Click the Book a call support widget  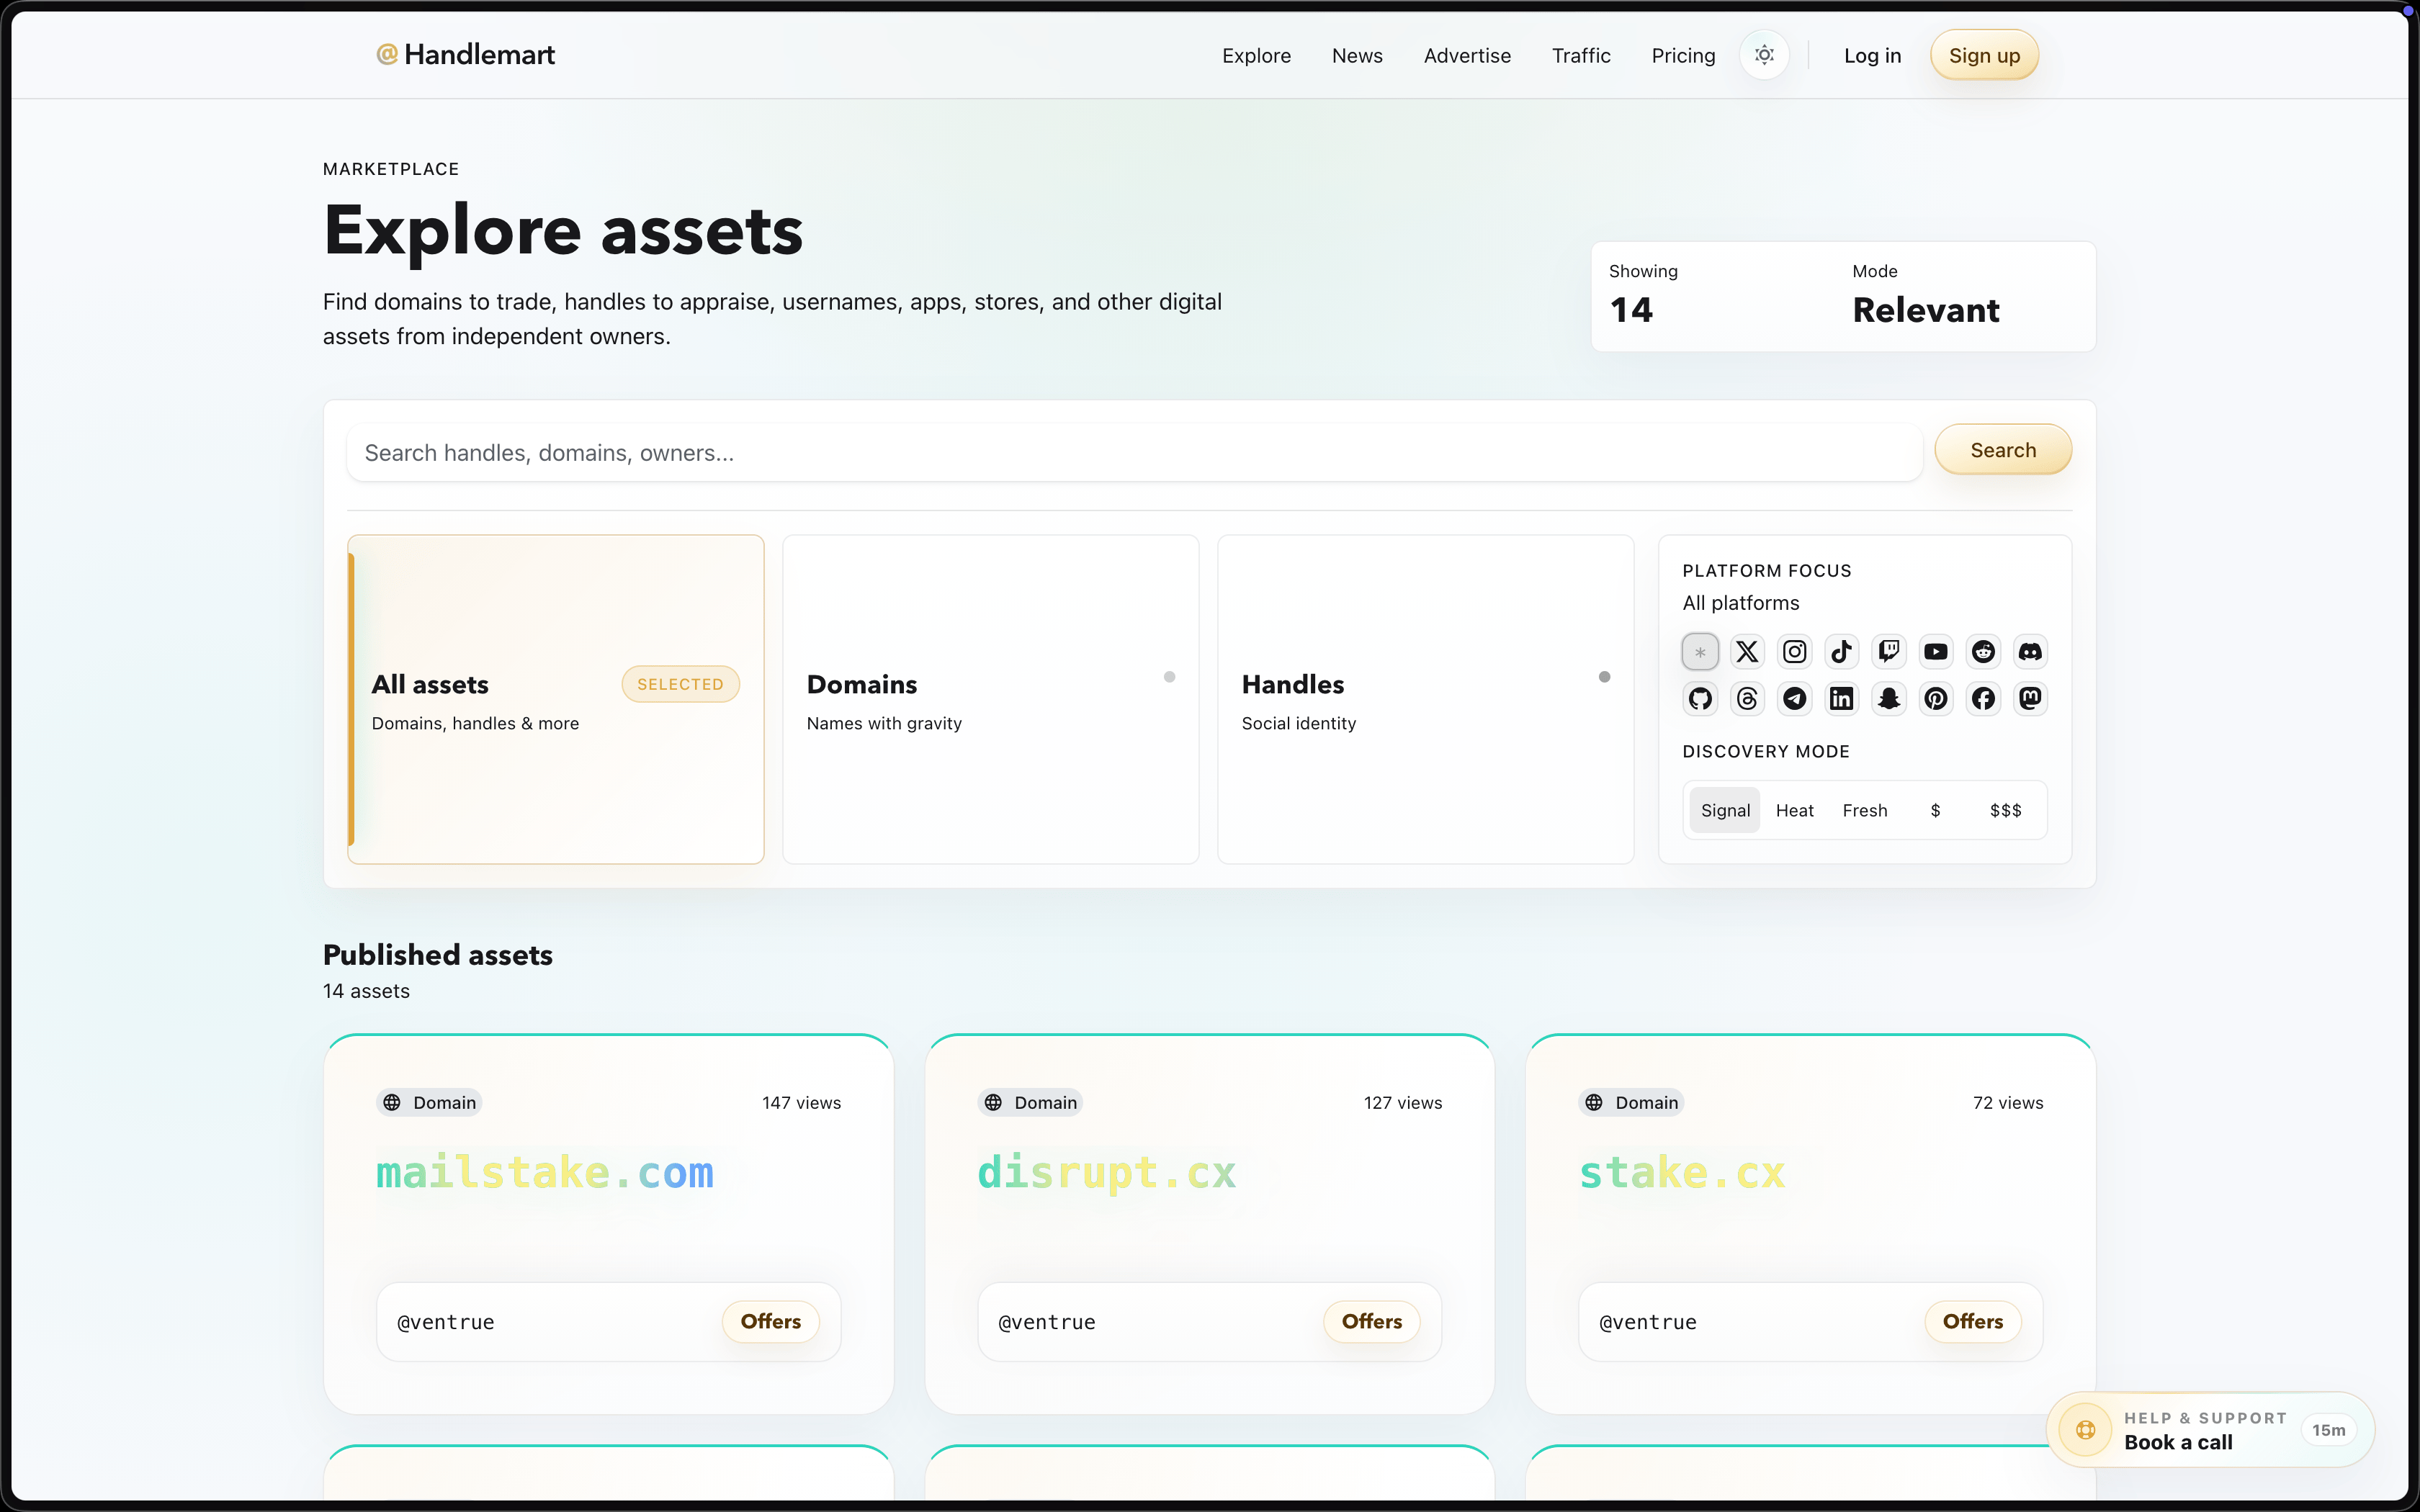(2210, 1430)
